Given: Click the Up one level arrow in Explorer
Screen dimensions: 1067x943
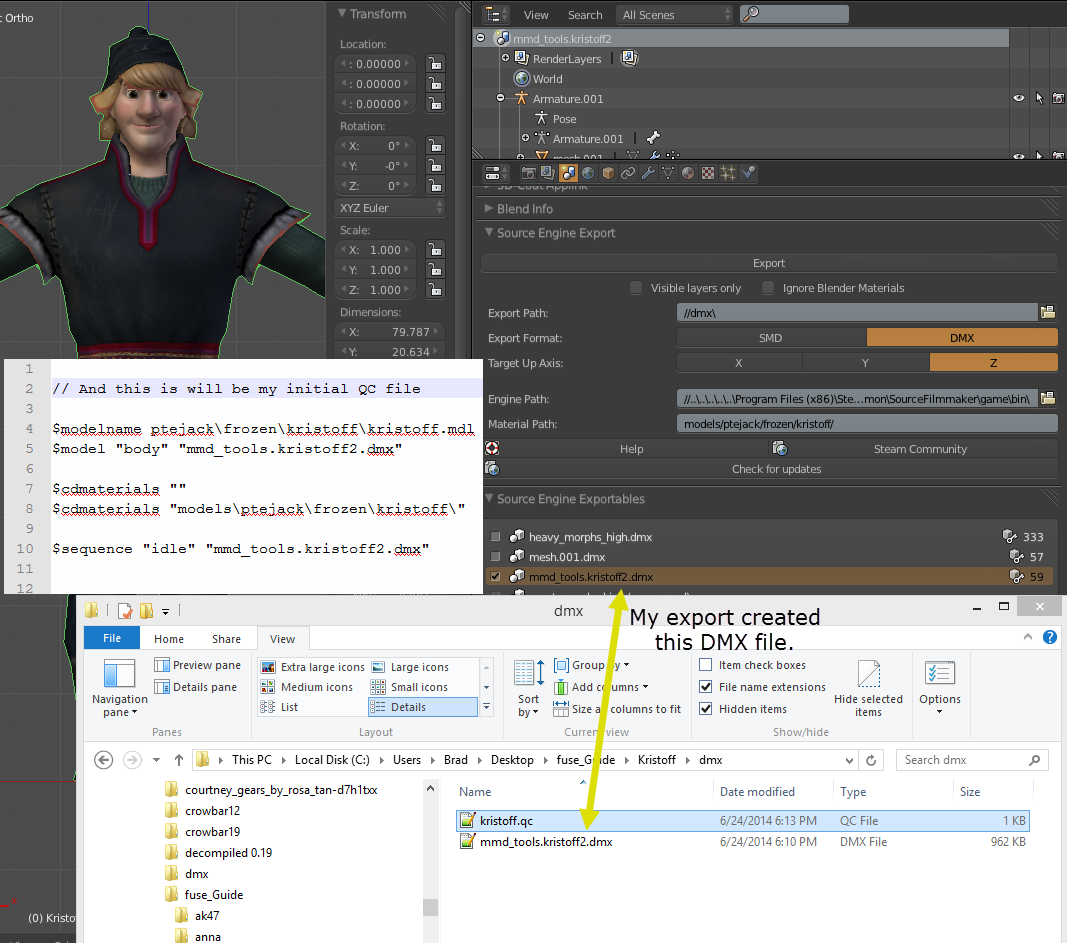Looking at the screenshot, I should (x=178, y=759).
